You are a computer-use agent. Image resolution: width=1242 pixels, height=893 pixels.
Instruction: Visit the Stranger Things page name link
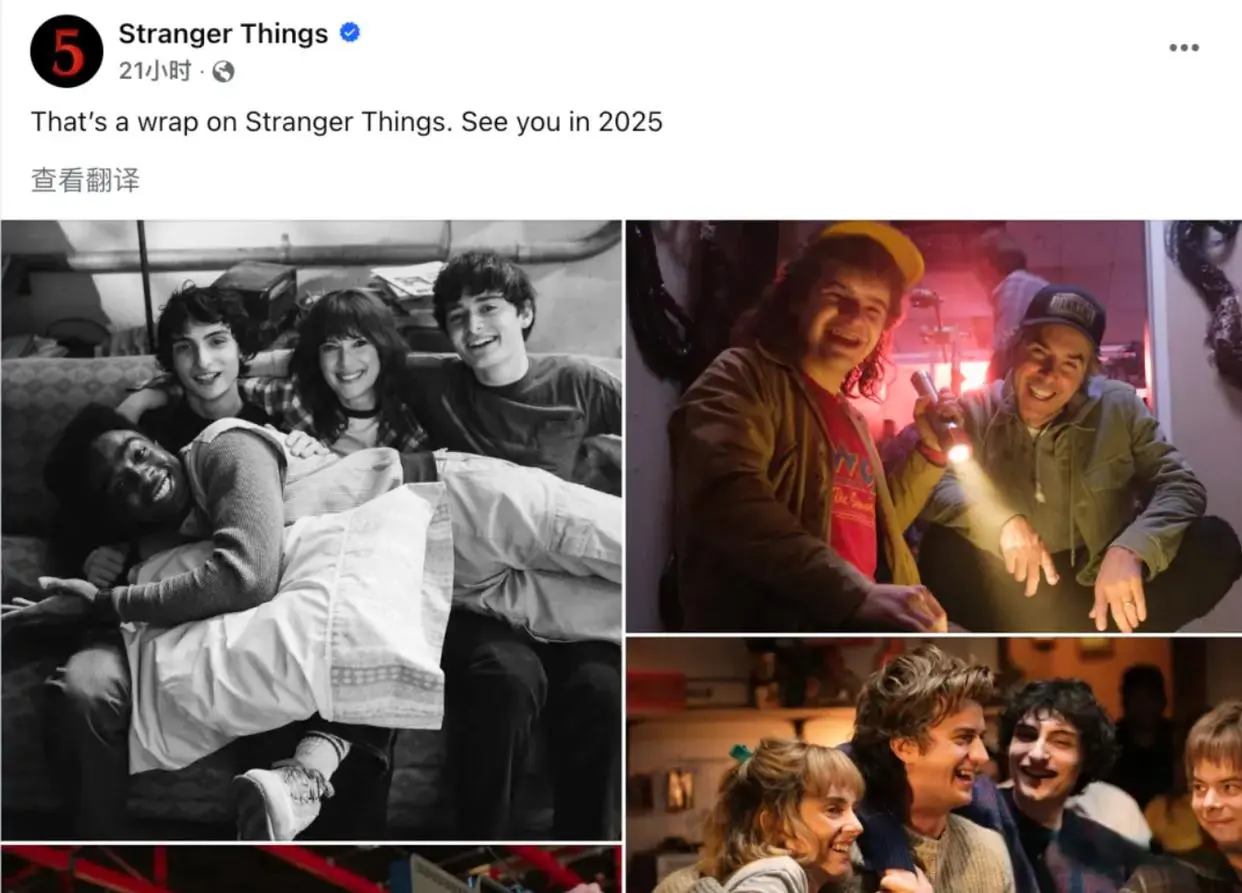pyautogui.click(x=223, y=34)
